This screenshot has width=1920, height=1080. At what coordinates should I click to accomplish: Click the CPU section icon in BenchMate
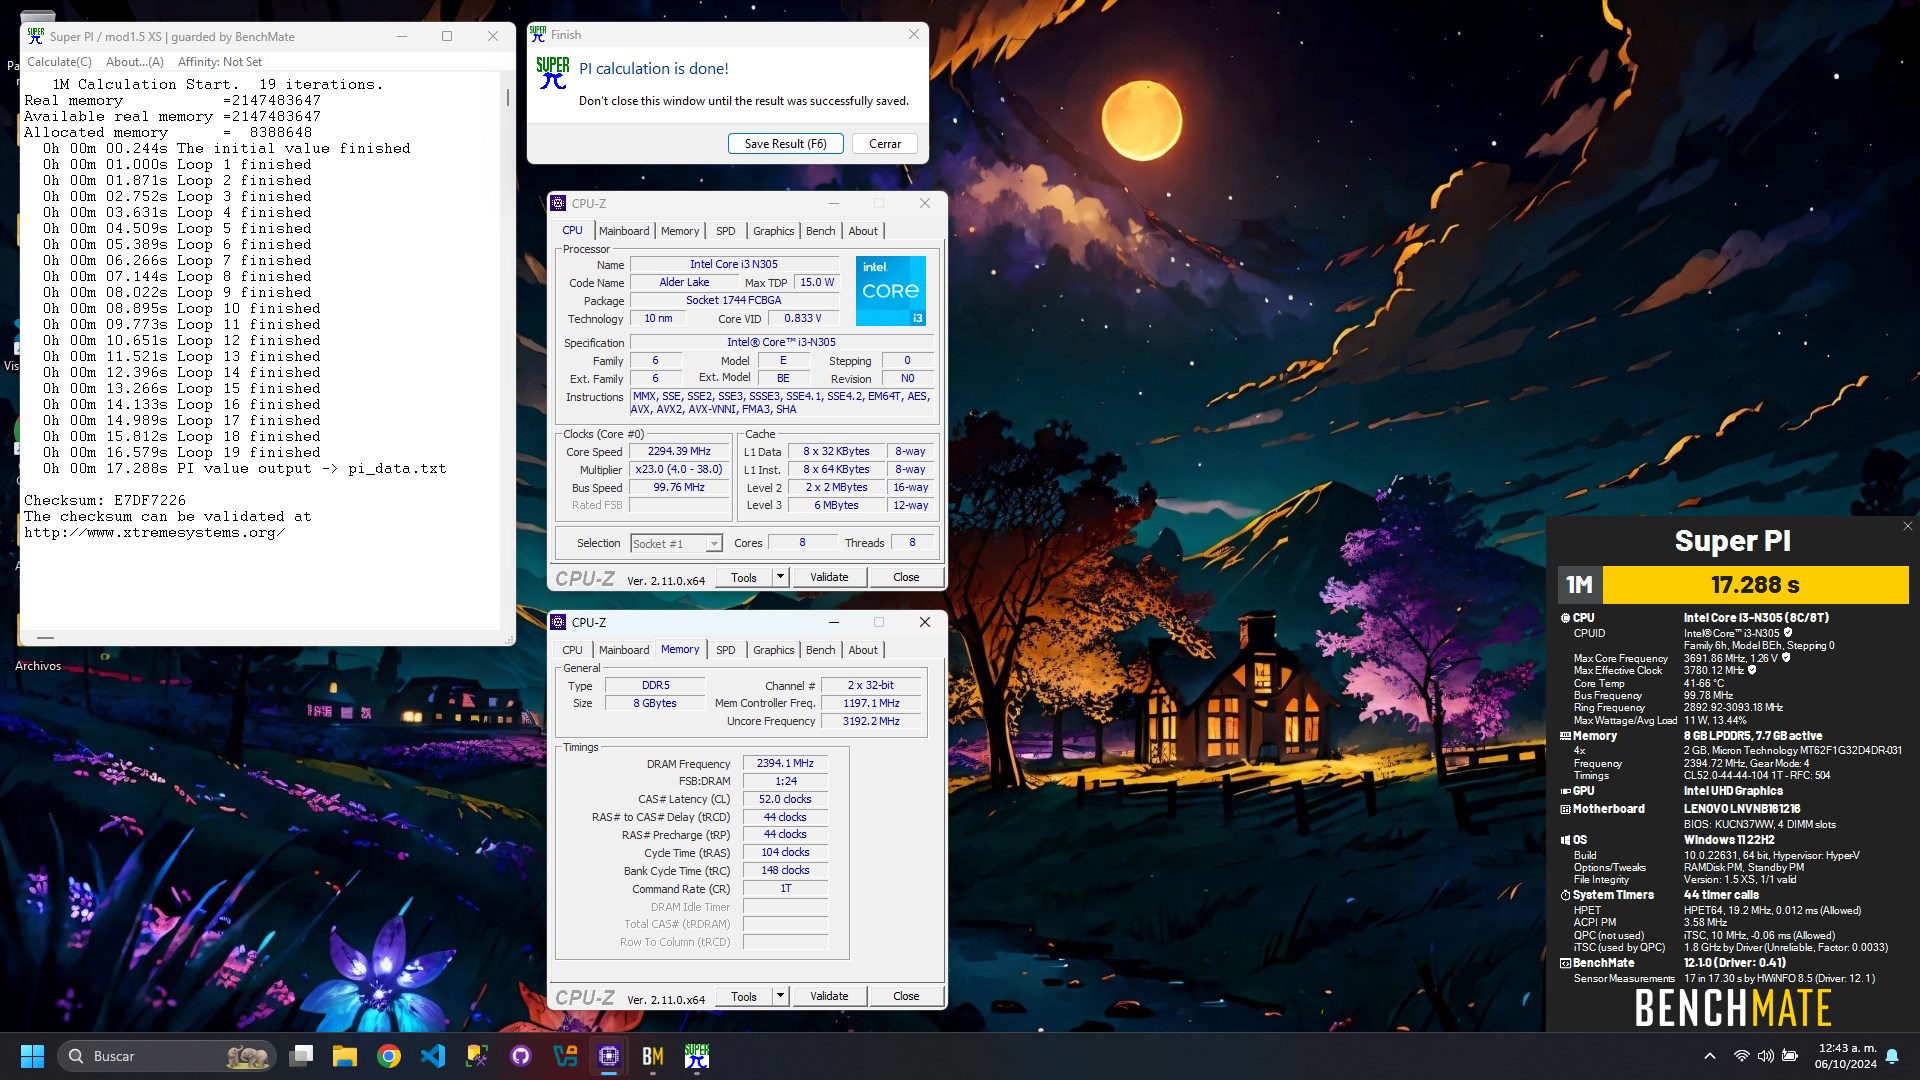coord(1565,618)
